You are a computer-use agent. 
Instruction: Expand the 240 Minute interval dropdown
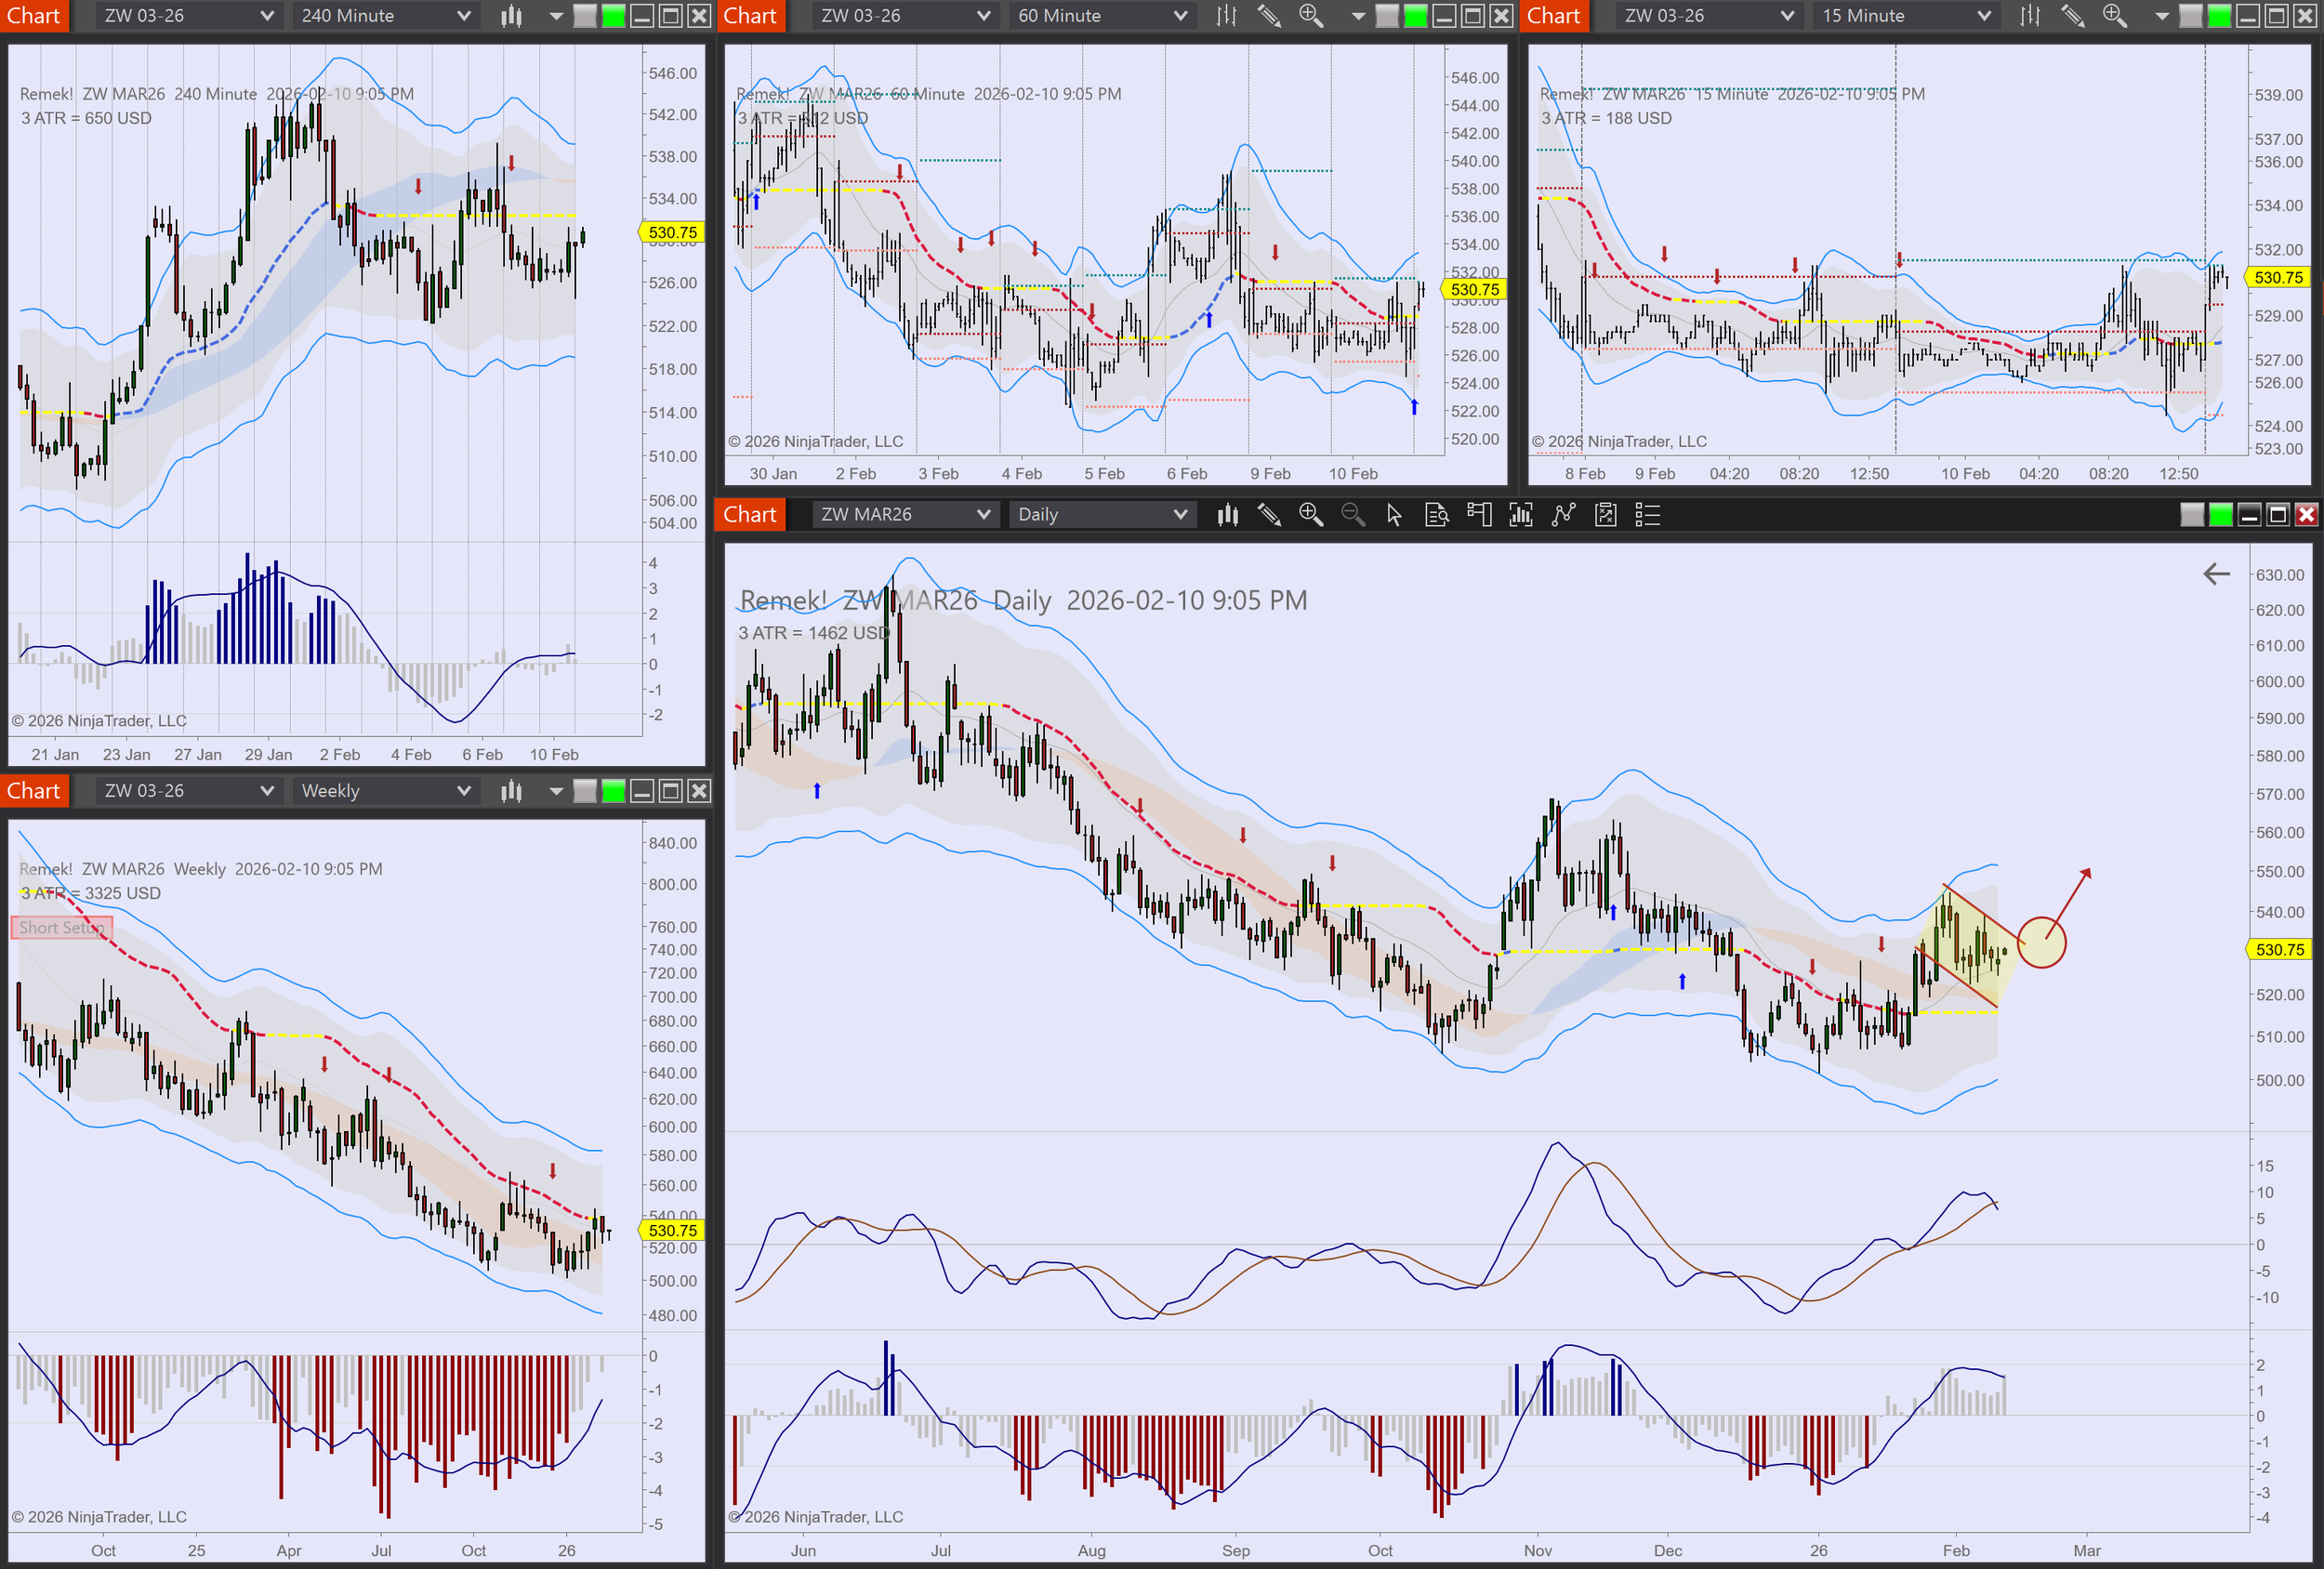(x=385, y=16)
